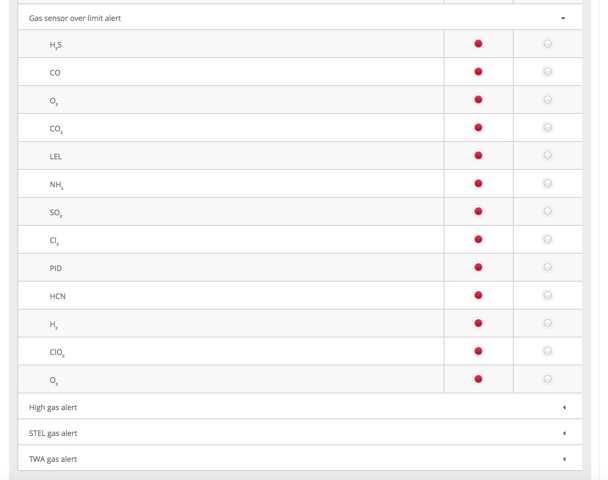Select the unselected radio button for H₂S

pyautogui.click(x=547, y=44)
